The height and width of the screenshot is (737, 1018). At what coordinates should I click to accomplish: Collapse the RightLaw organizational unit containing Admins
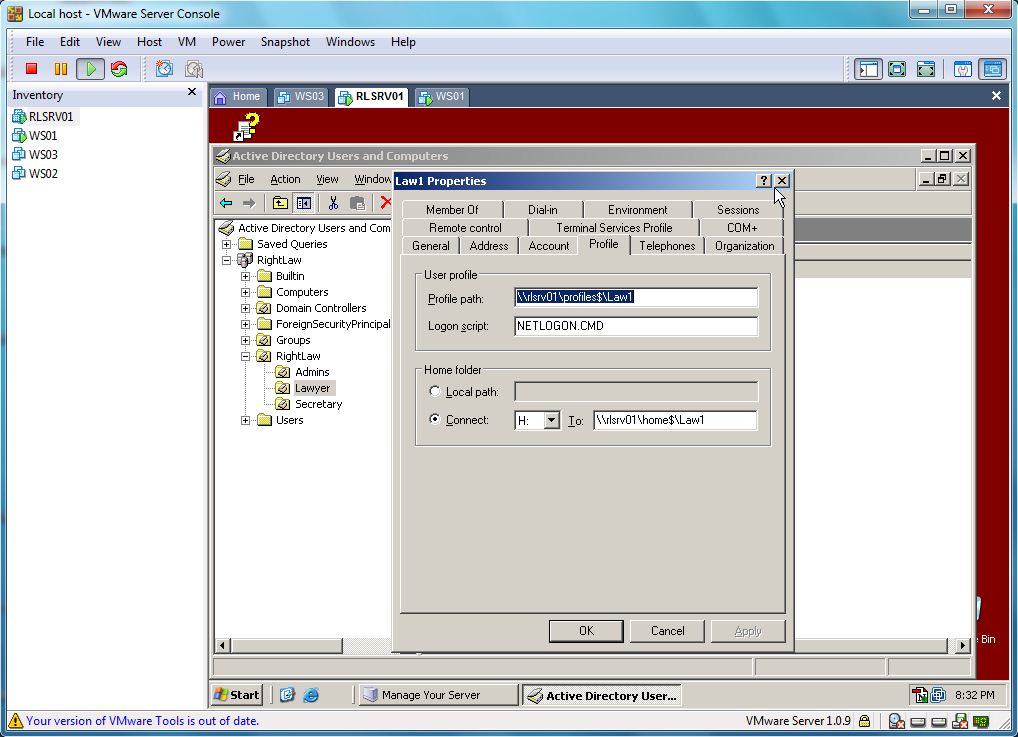245,356
